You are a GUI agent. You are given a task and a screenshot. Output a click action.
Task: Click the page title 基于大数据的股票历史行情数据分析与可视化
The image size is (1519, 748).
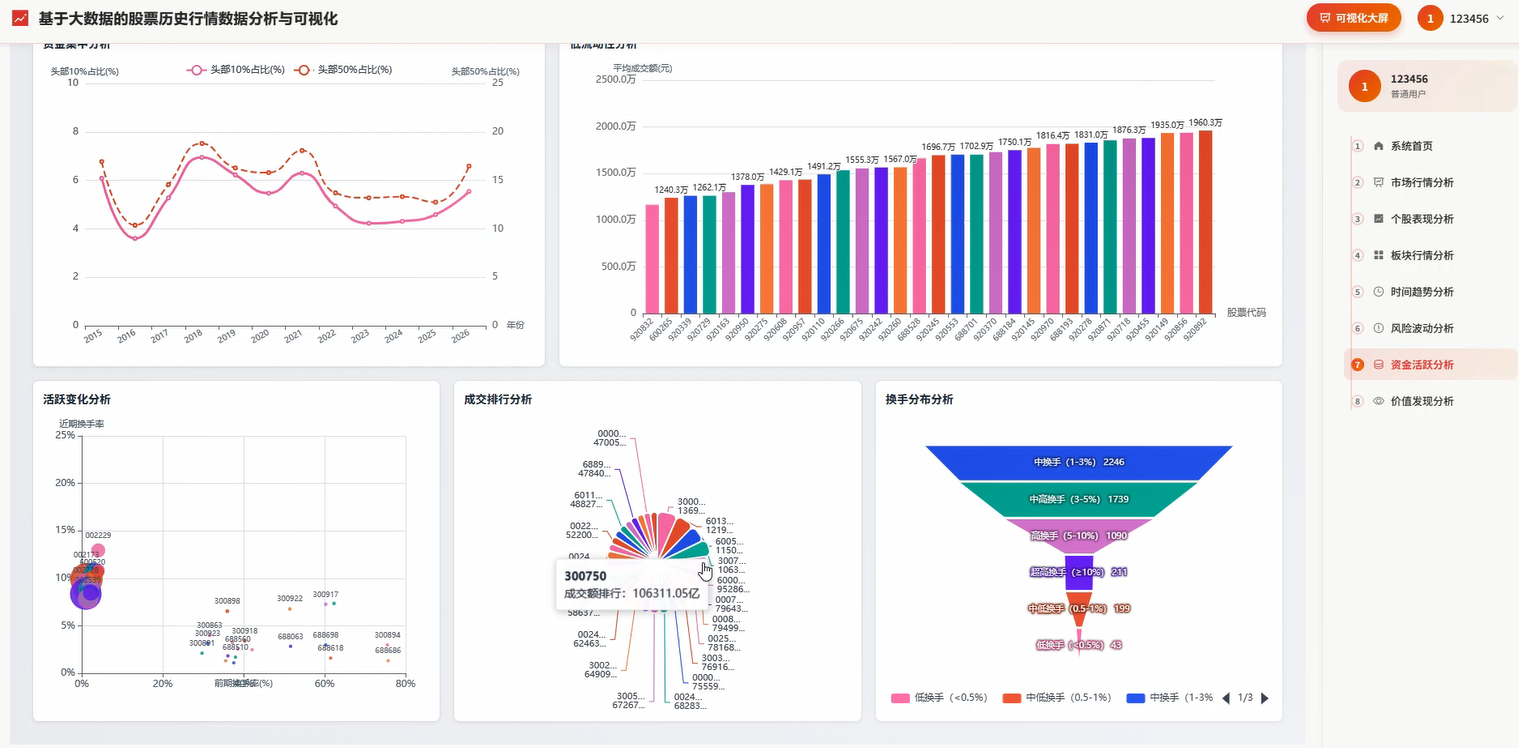(x=188, y=19)
